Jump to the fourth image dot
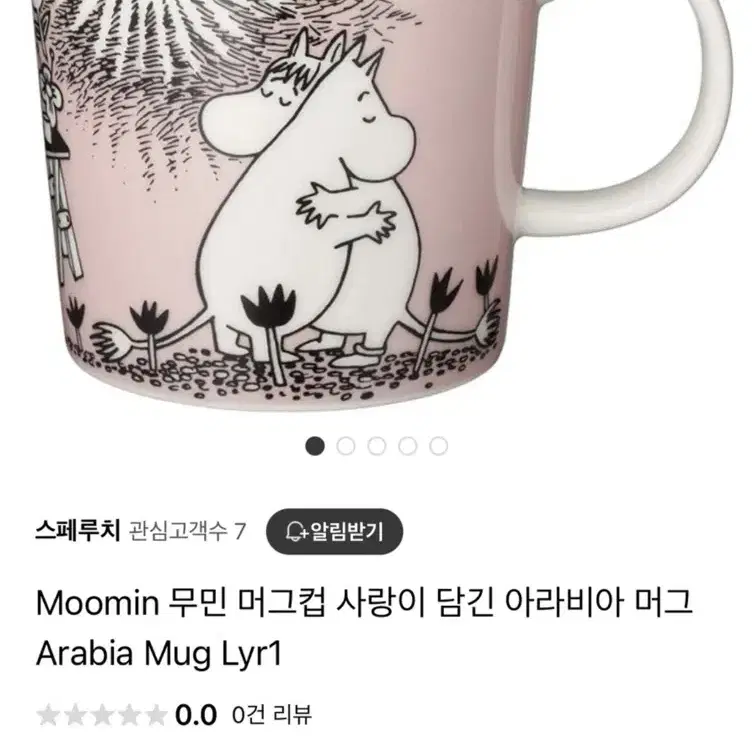 click(407, 446)
